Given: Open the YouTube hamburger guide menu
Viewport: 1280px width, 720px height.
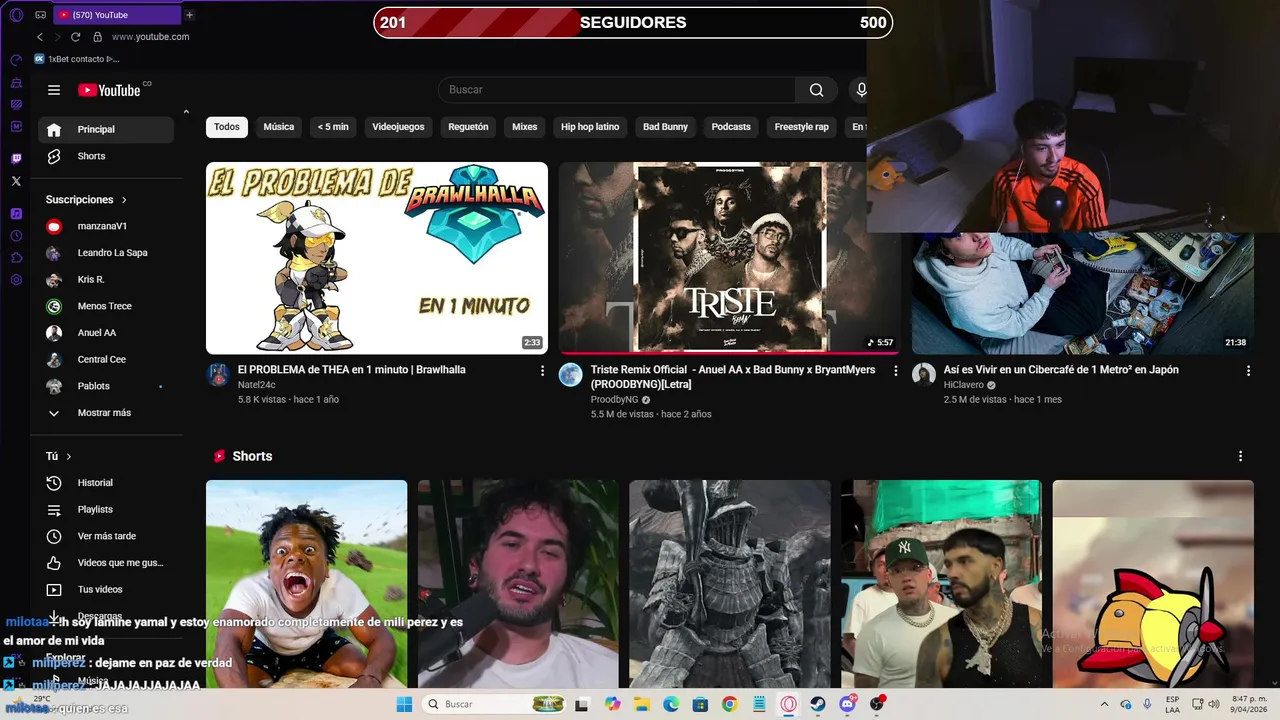Looking at the screenshot, I should 54,90.
